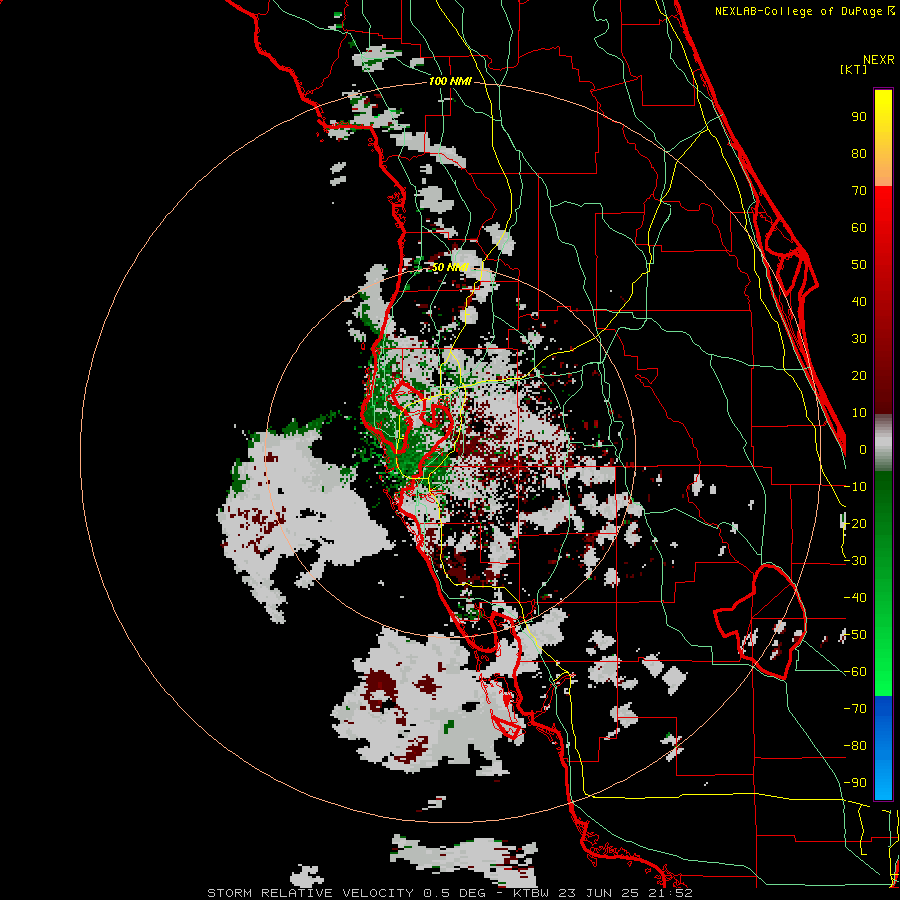Click the [KT] units label
Image resolution: width=900 pixels, height=900 pixels.
[854, 69]
